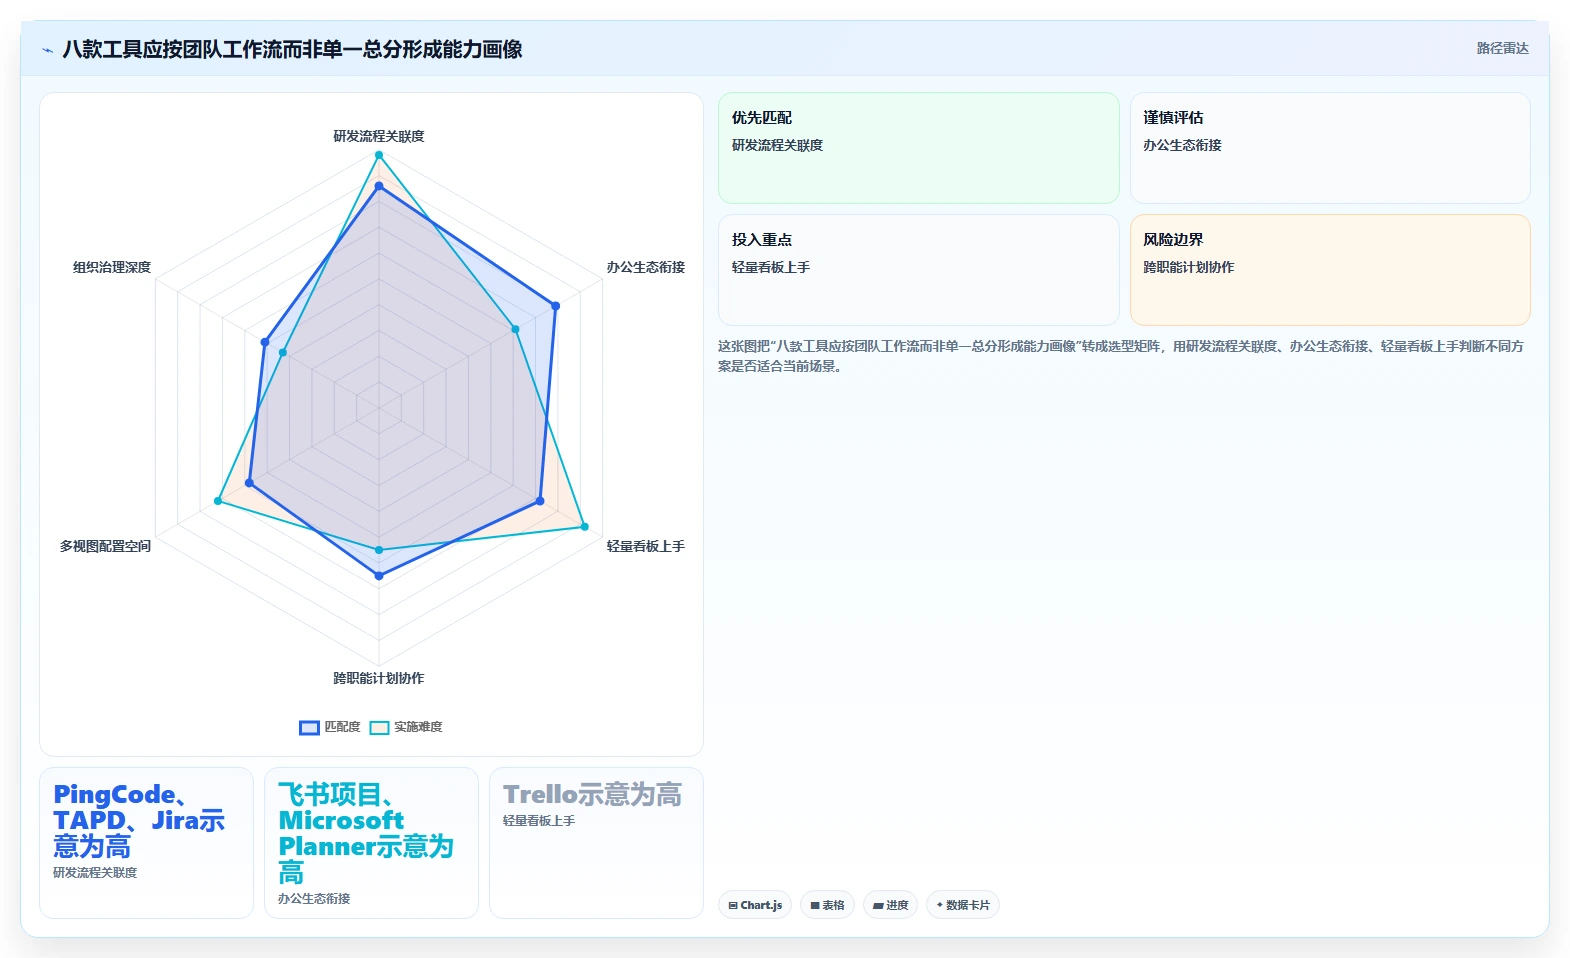Click 跨职能计划协作 text inside 风险边界 card

point(1188,267)
